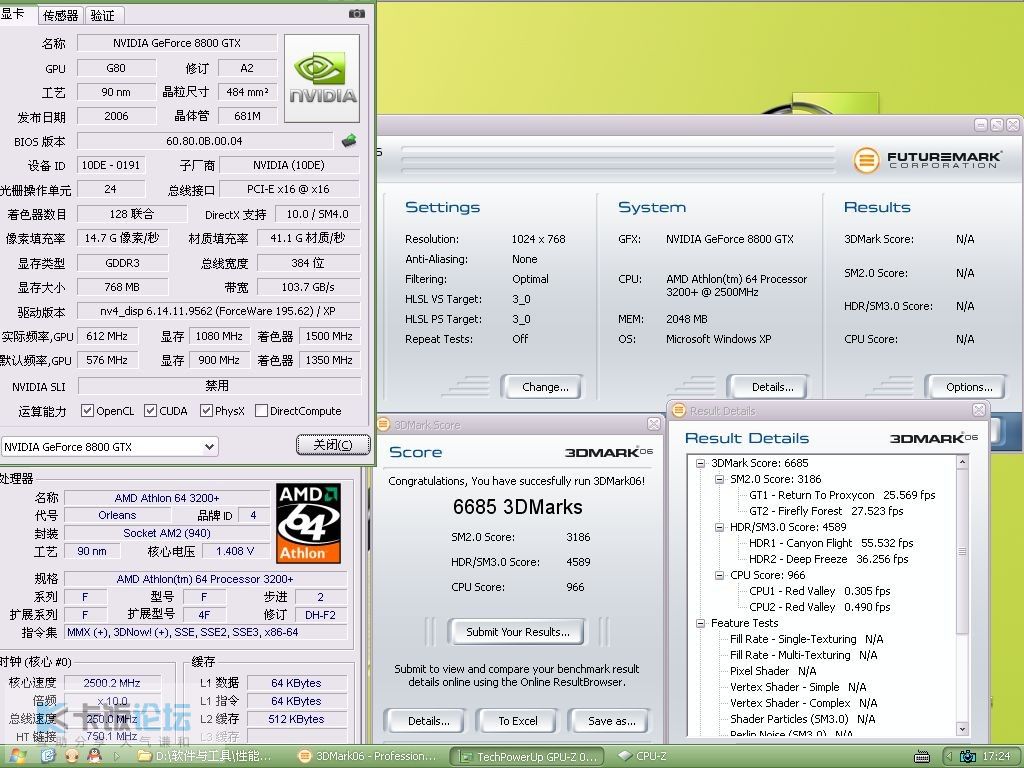
Task: Click the CPU-Z core speed value 2500.2 MHz
Action: pyautogui.click(x=112, y=682)
